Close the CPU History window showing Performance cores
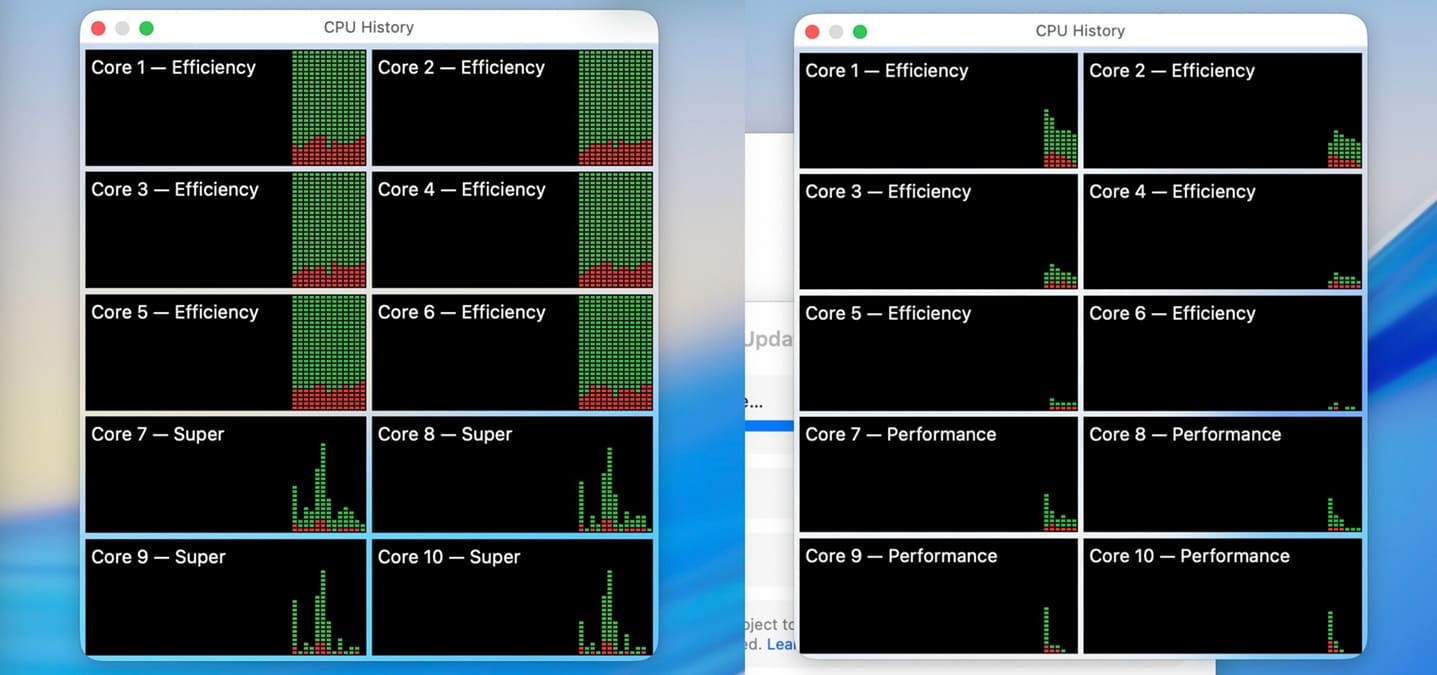 coord(812,32)
